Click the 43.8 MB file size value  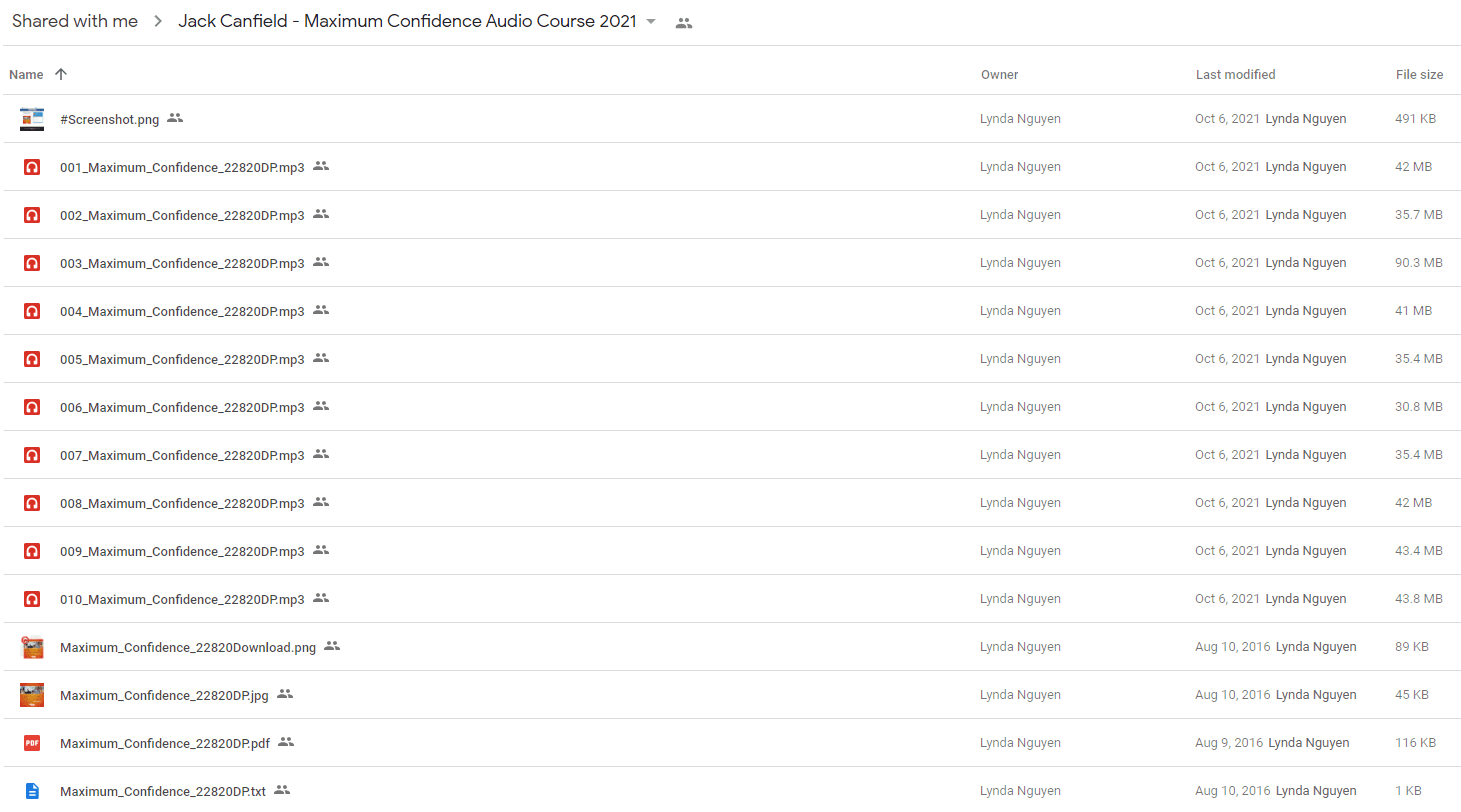click(1419, 599)
